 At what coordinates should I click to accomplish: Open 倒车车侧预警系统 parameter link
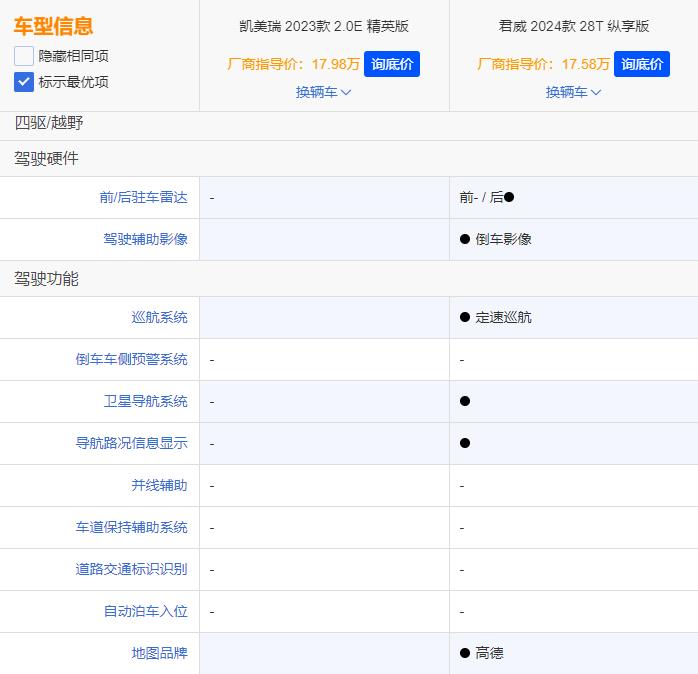[131, 359]
